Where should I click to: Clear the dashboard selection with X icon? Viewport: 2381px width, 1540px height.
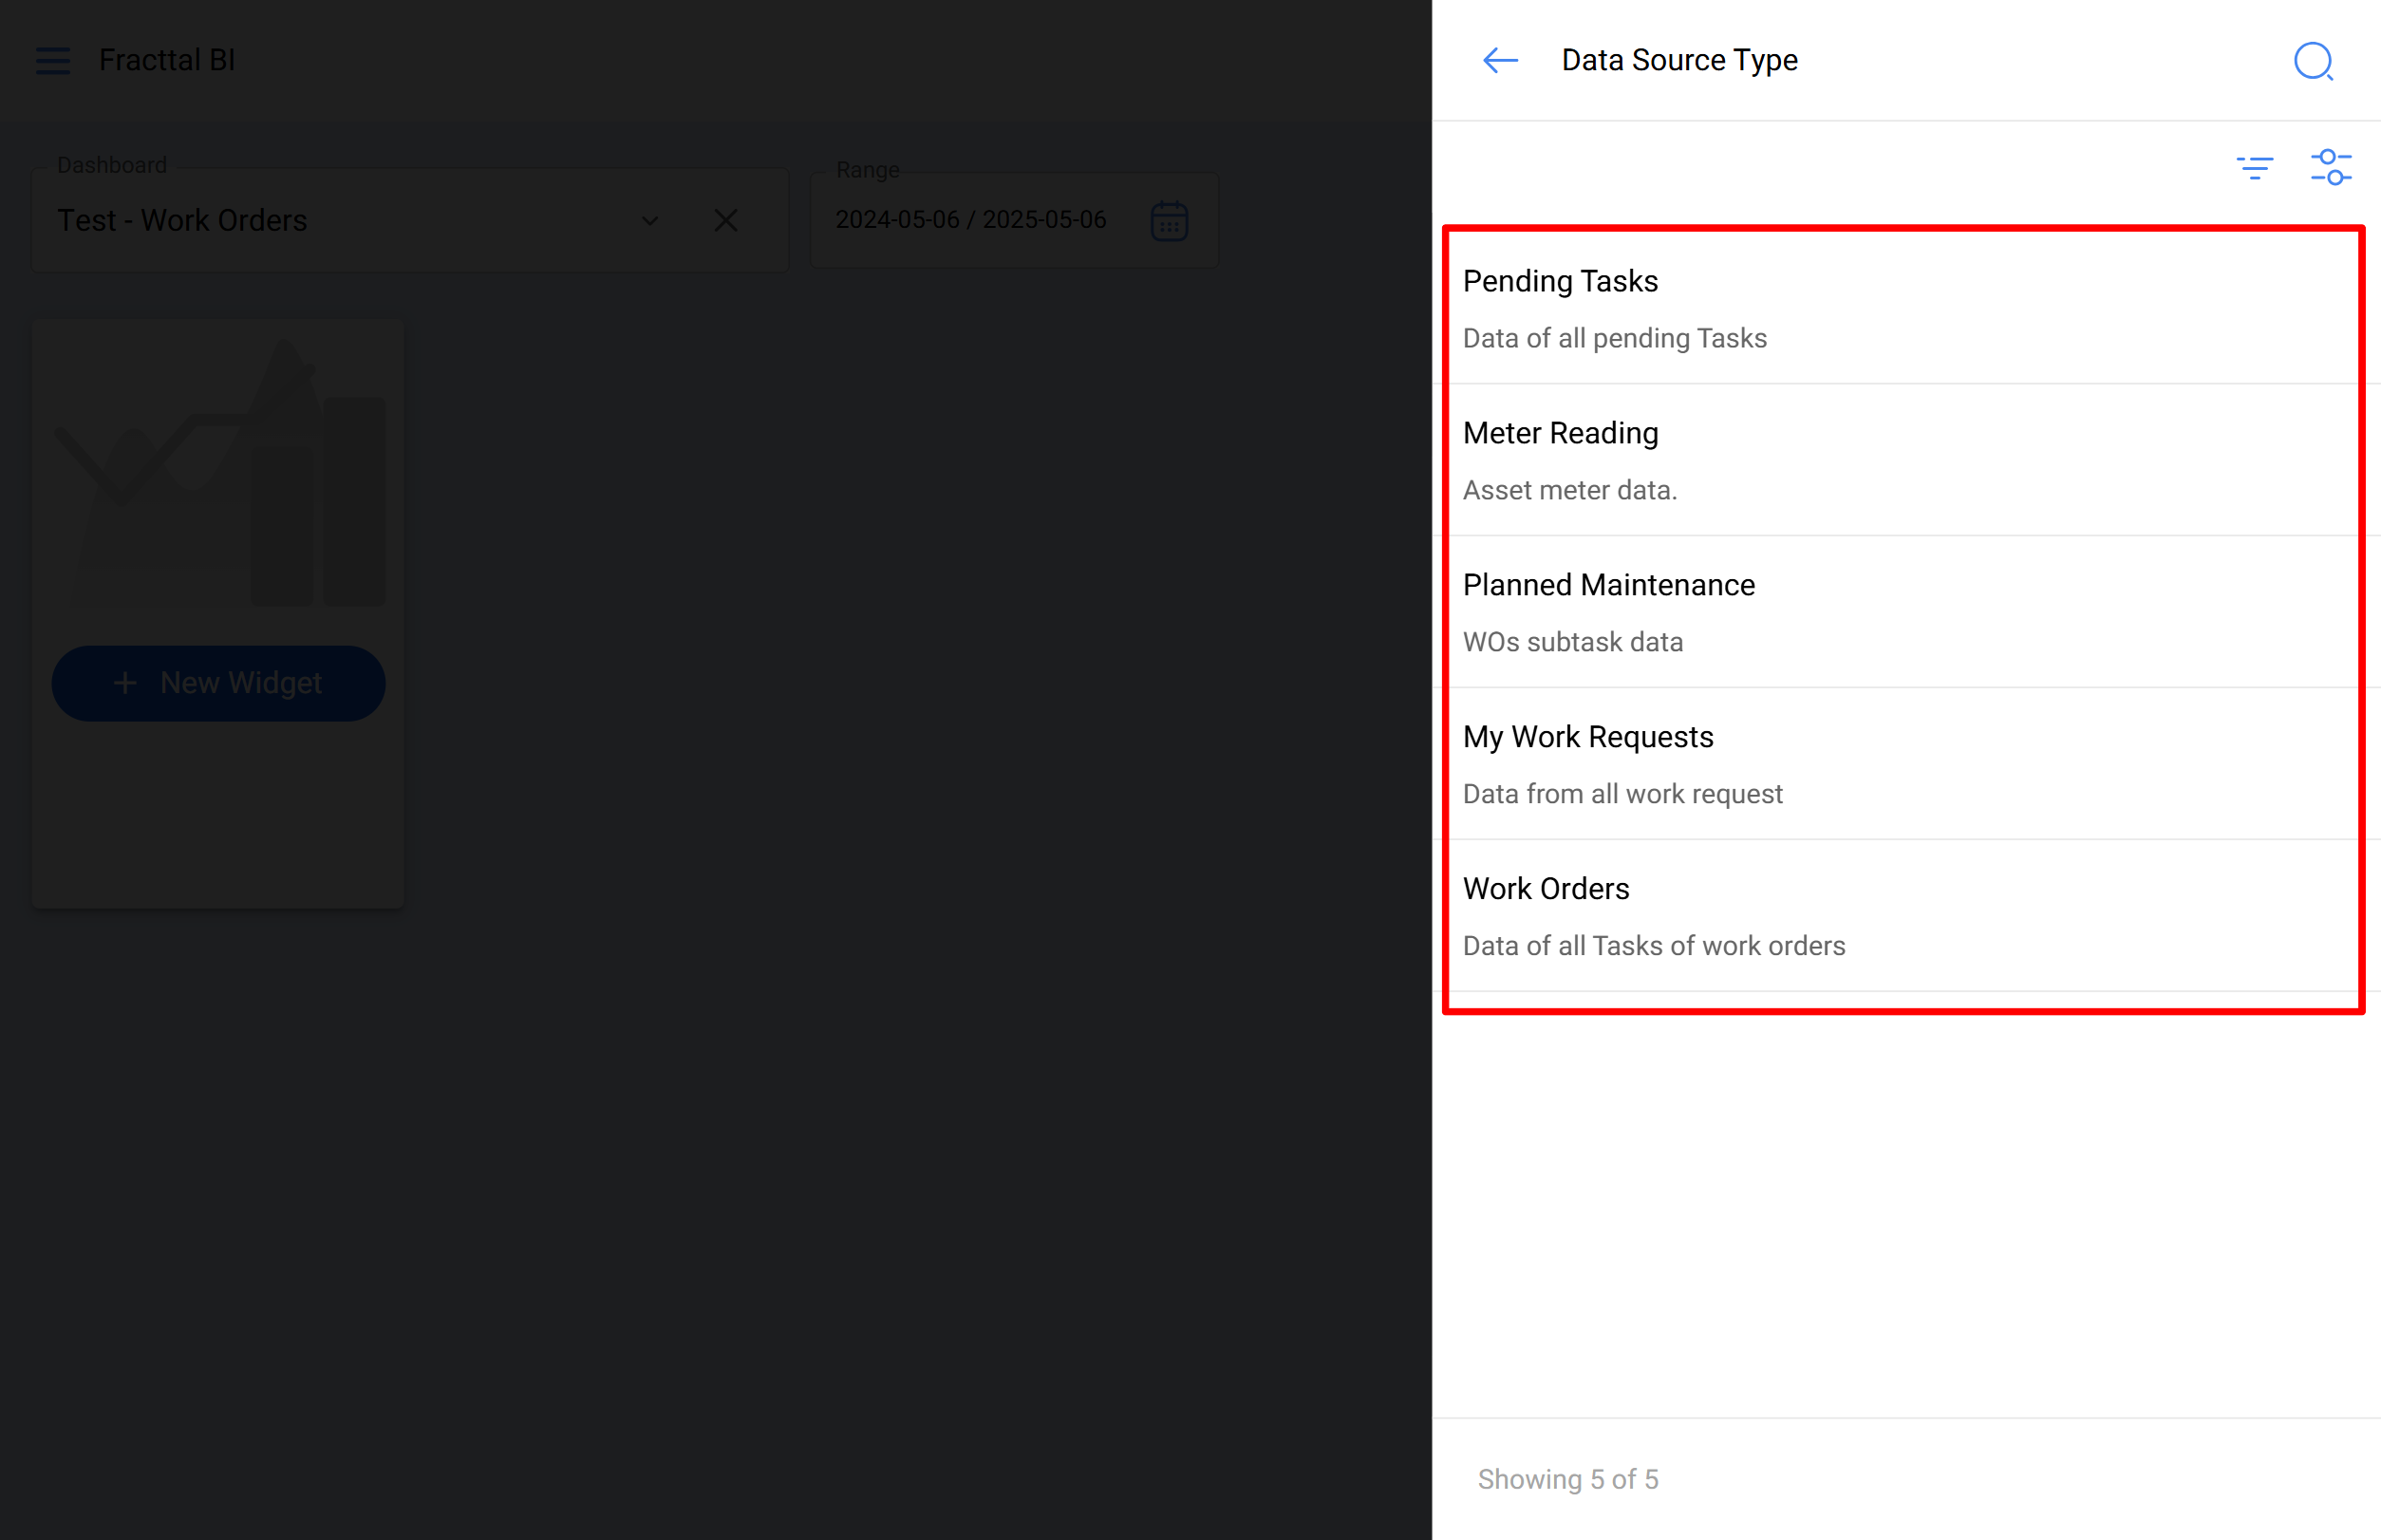click(x=726, y=221)
